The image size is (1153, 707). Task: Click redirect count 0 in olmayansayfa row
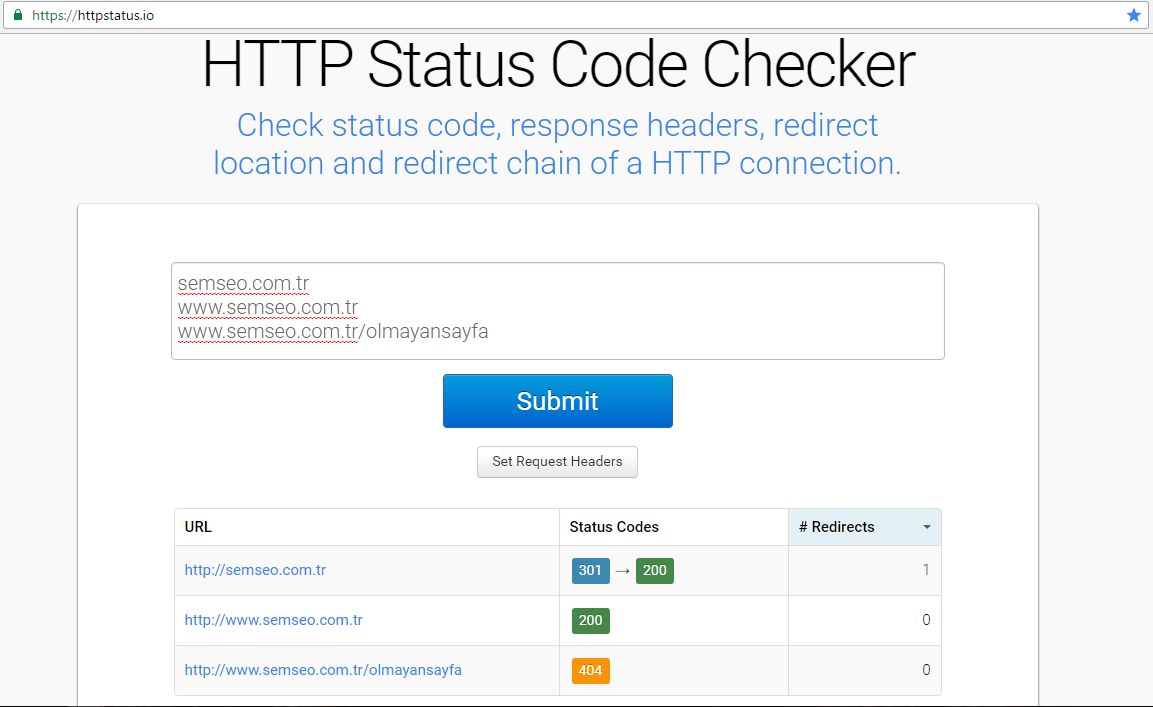pos(926,670)
